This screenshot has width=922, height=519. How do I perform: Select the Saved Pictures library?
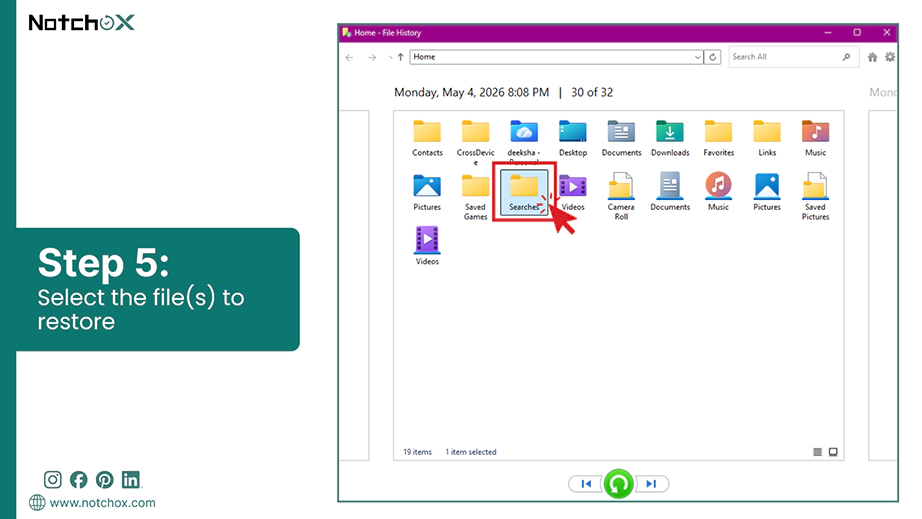pos(815,197)
